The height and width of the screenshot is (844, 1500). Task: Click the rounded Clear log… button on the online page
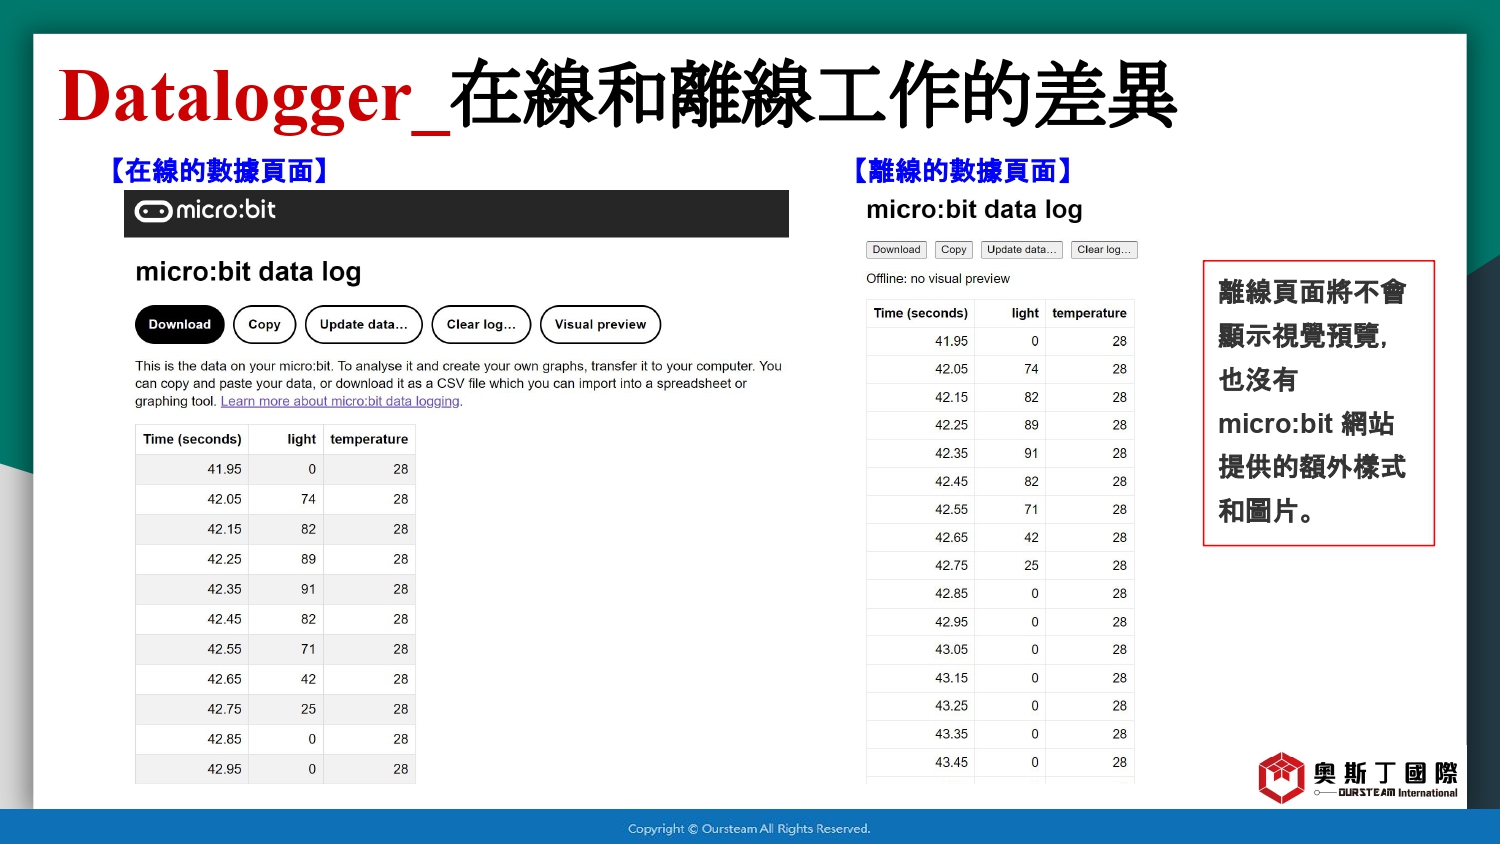[x=481, y=324]
